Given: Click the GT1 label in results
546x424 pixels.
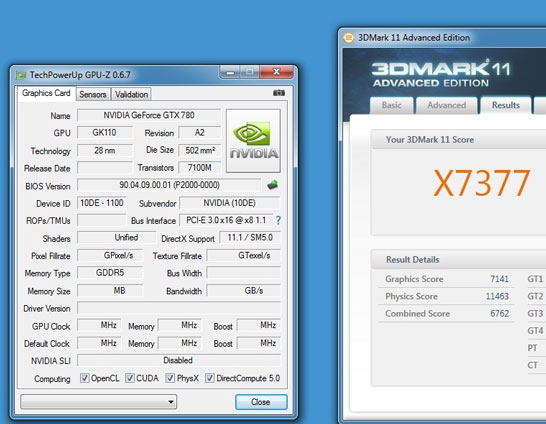Looking at the screenshot, I should click(535, 279).
